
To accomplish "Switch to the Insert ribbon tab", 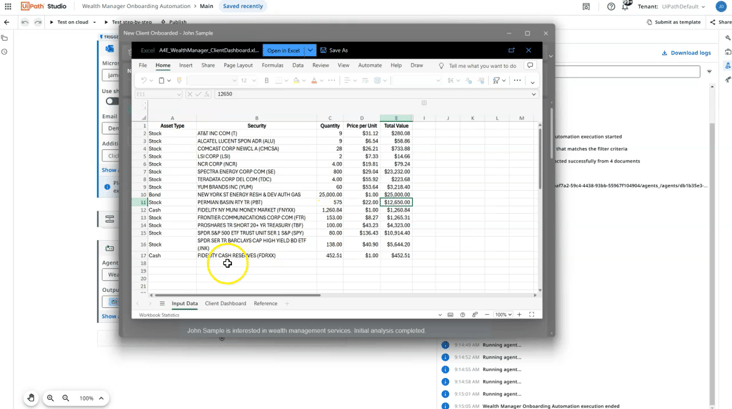I will (186, 65).
